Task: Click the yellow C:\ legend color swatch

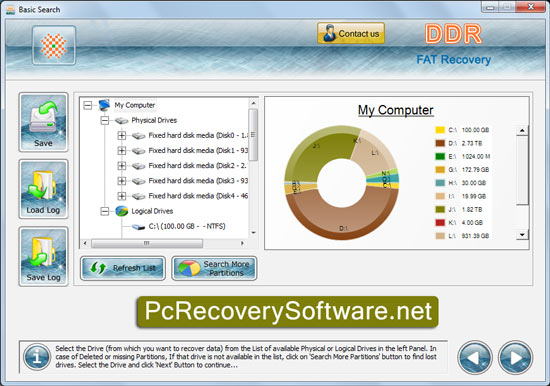Action: pos(440,130)
